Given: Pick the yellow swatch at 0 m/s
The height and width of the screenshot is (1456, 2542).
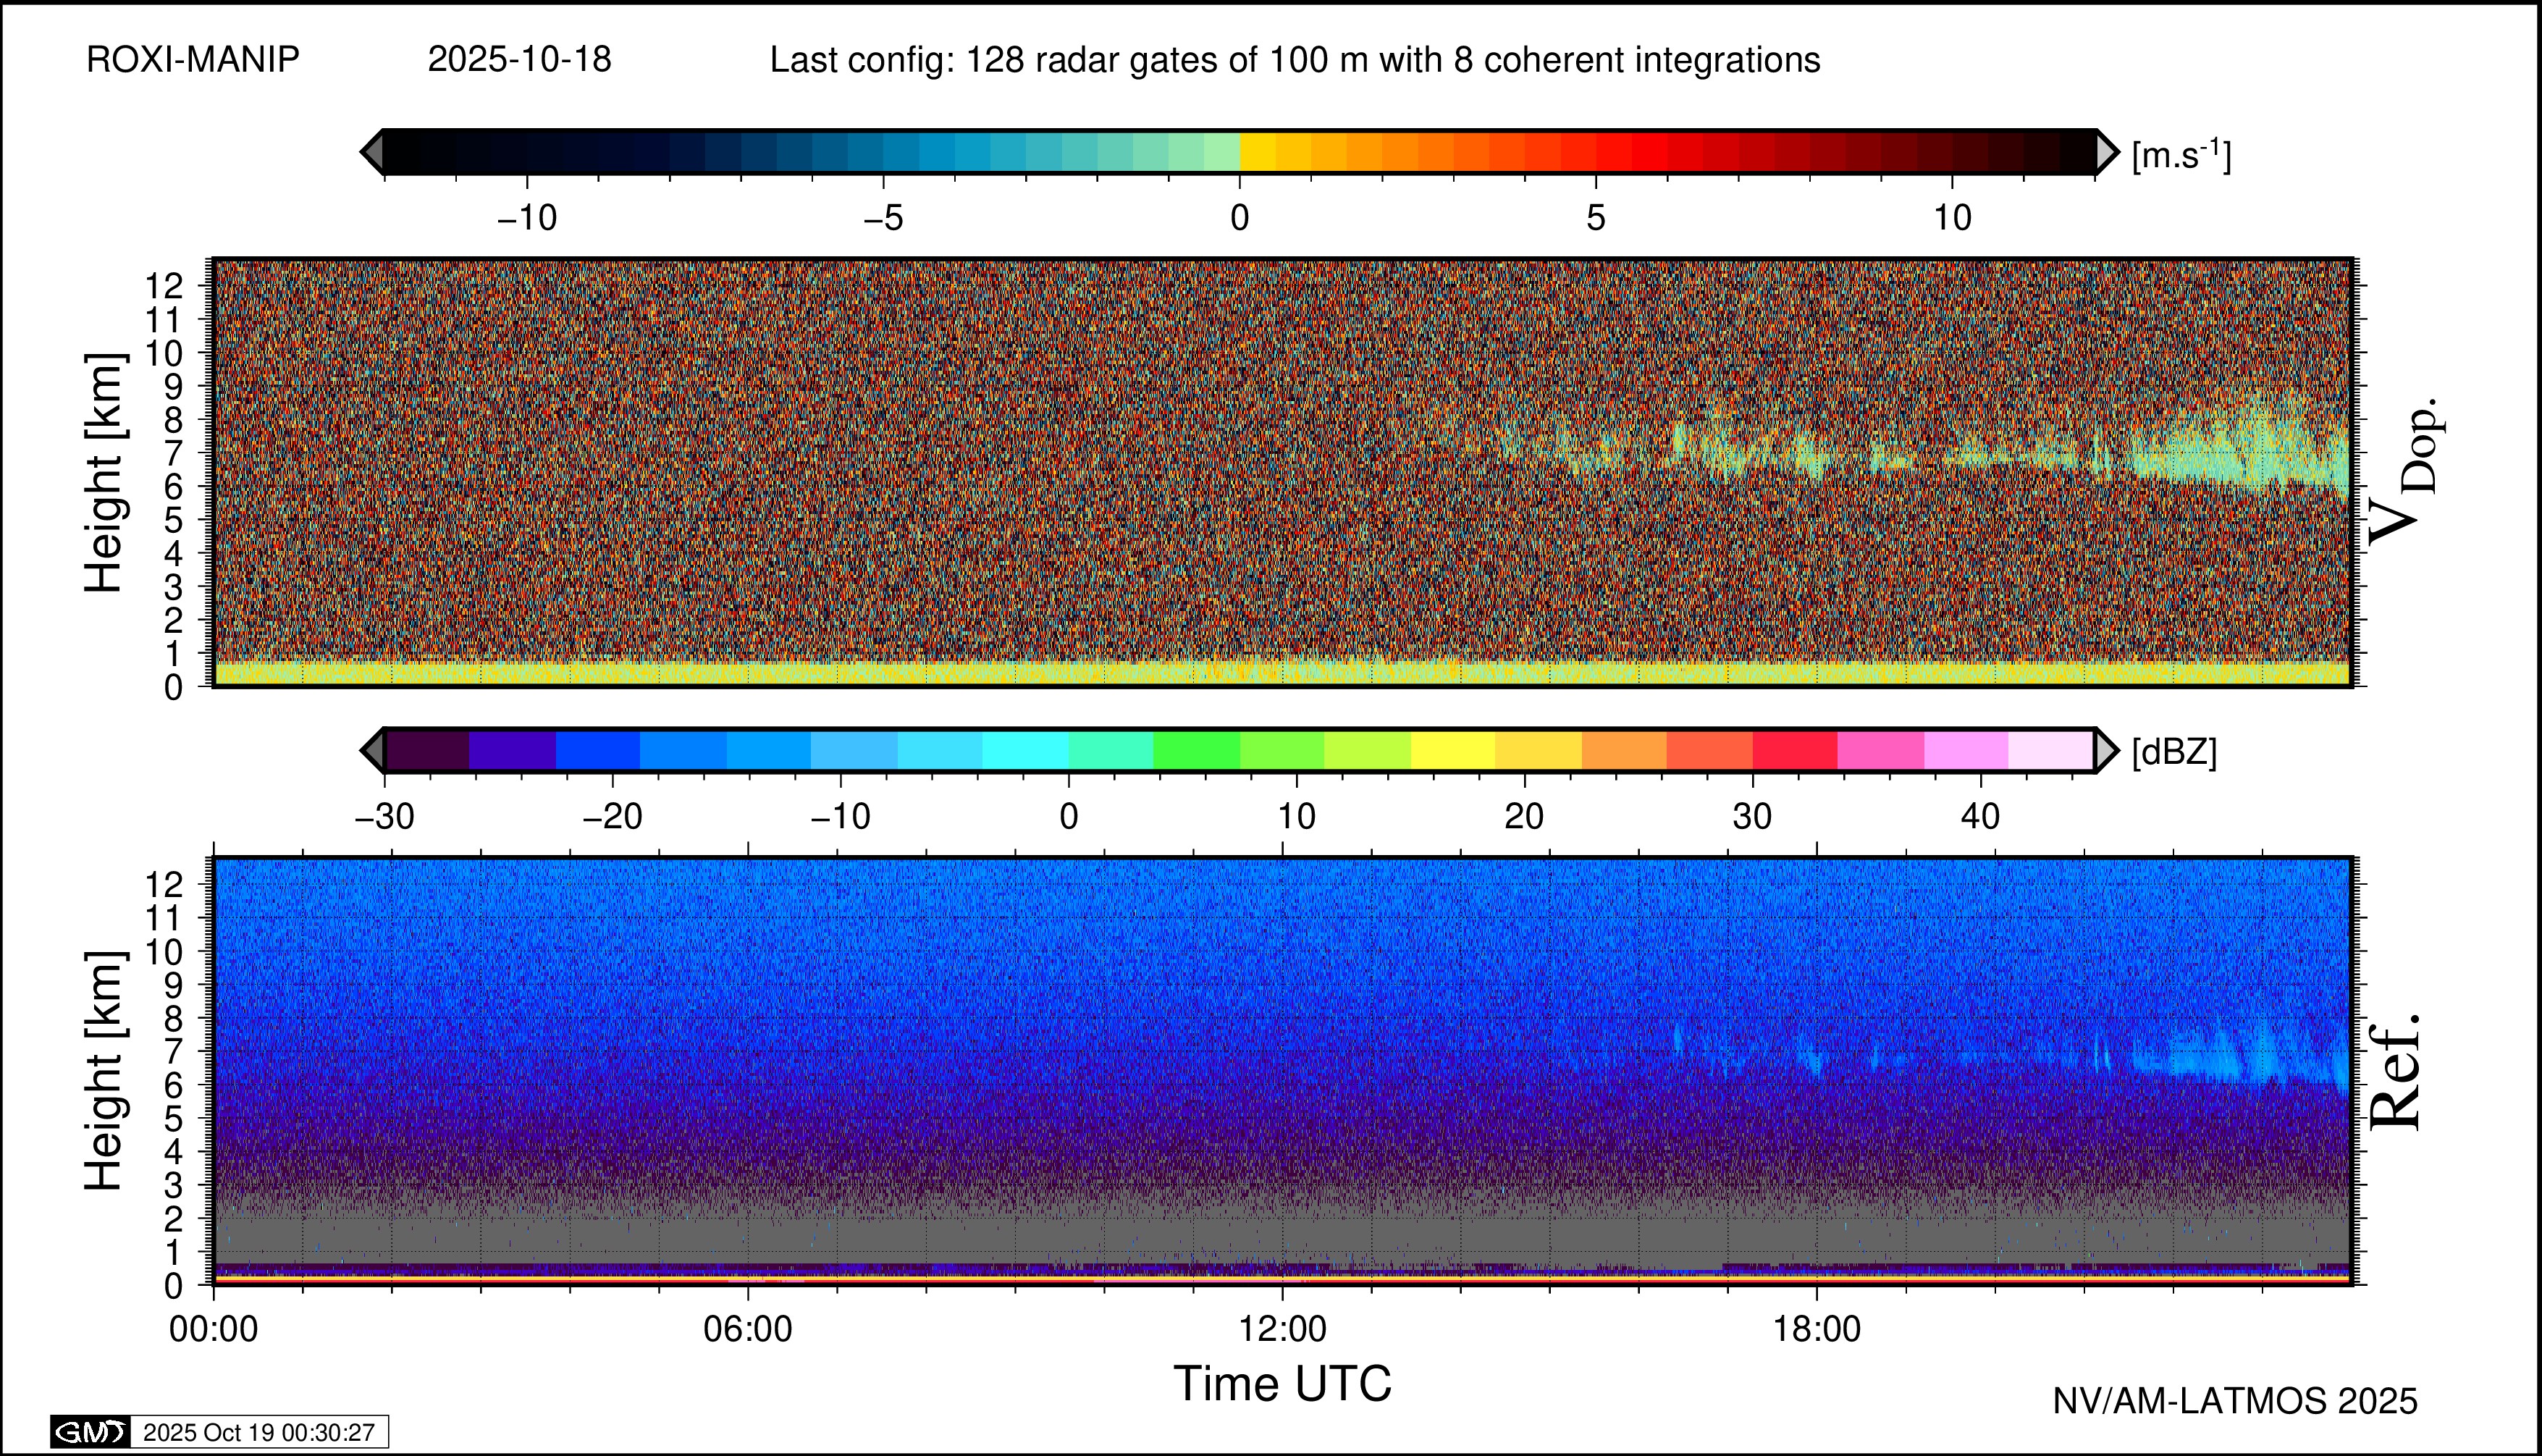Looking at the screenshot, I should click(1258, 152).
